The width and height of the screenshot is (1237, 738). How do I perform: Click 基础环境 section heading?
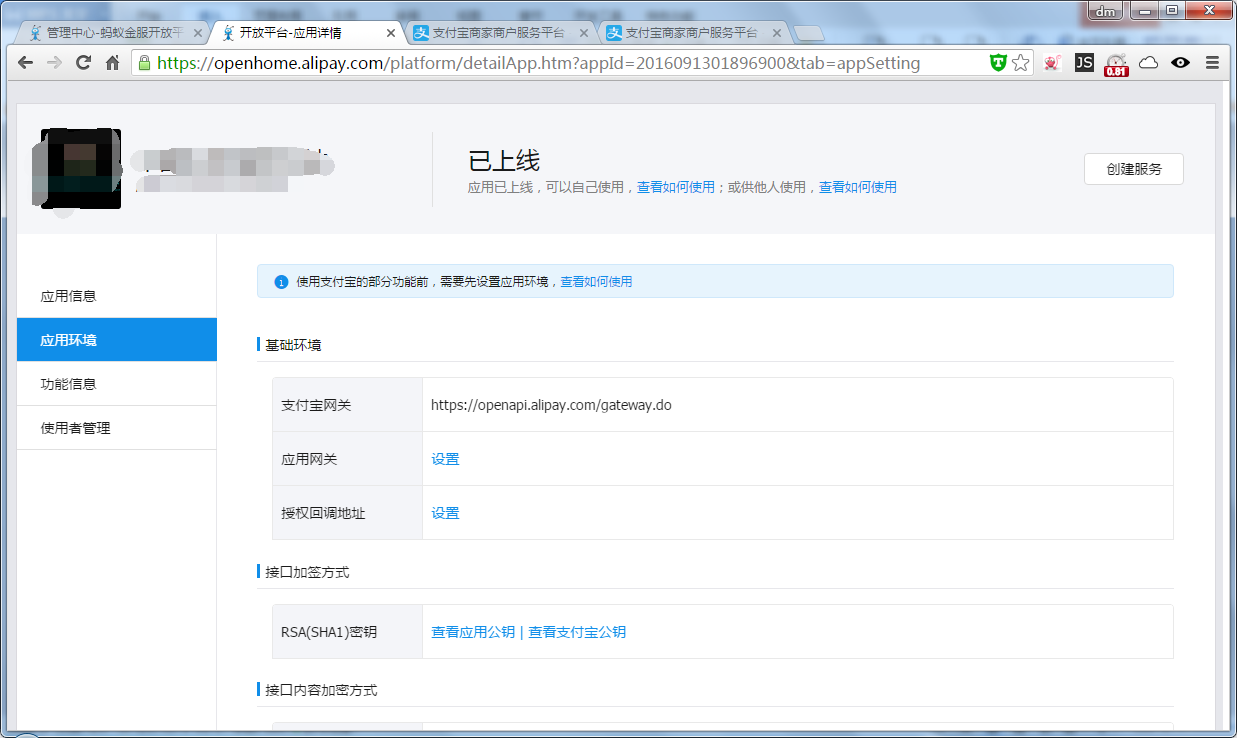click(x=293, y=345)
